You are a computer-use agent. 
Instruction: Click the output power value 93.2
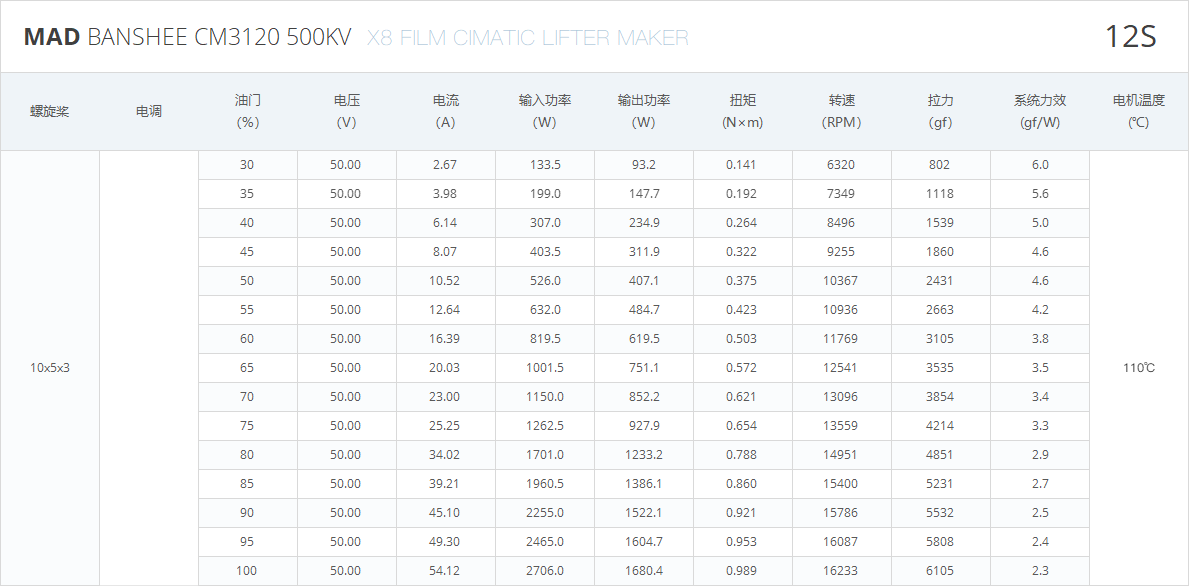coord(644,165)
